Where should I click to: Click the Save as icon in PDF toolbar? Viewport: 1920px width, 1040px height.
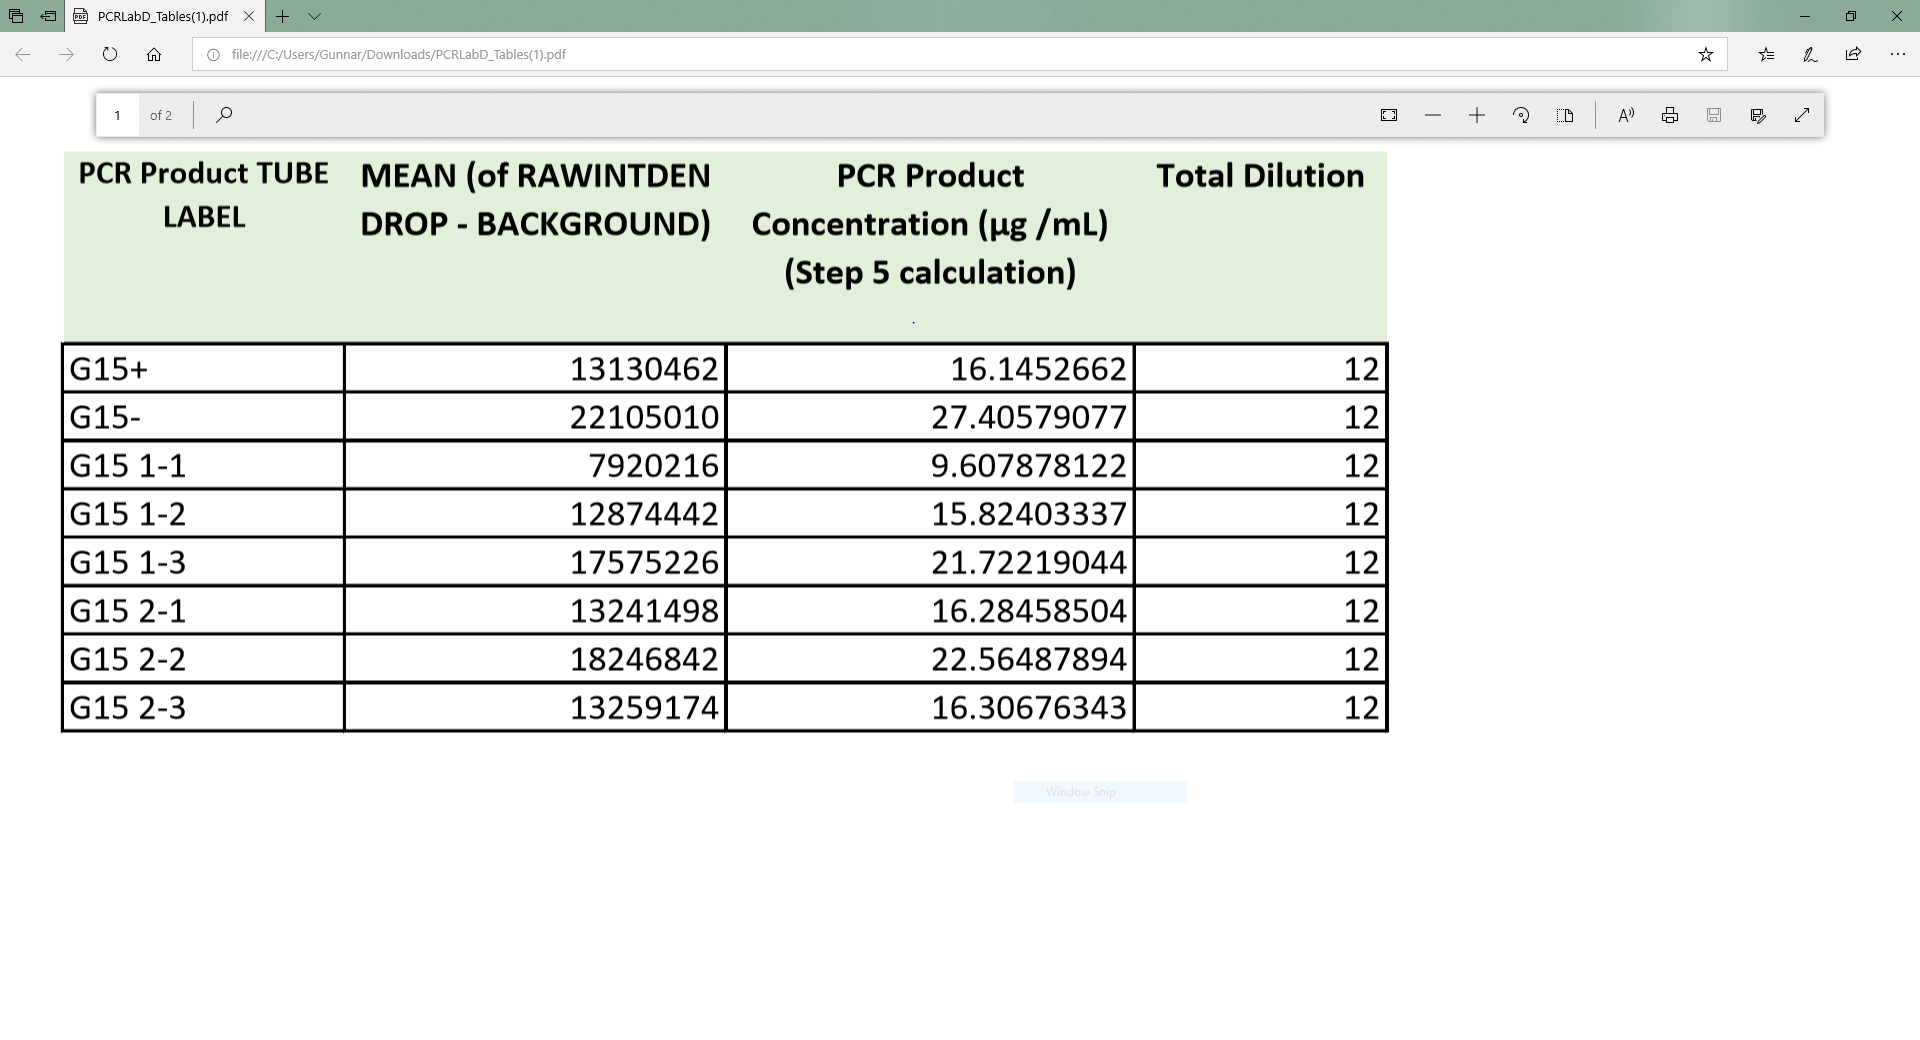point(1758,115)
